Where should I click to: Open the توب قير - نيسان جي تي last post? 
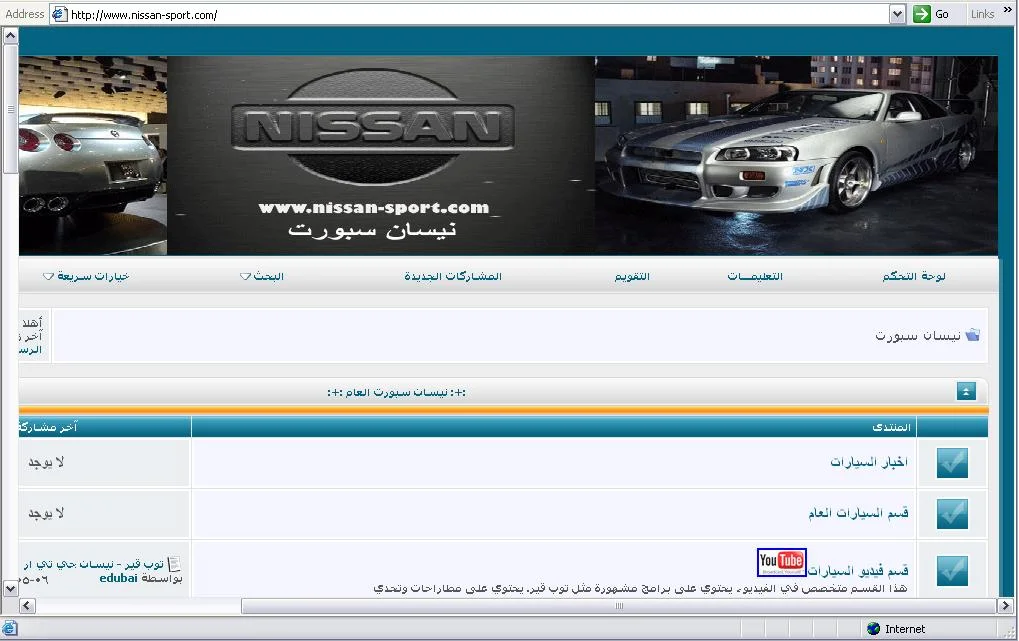pyautogui.click(x=94, y=564)
